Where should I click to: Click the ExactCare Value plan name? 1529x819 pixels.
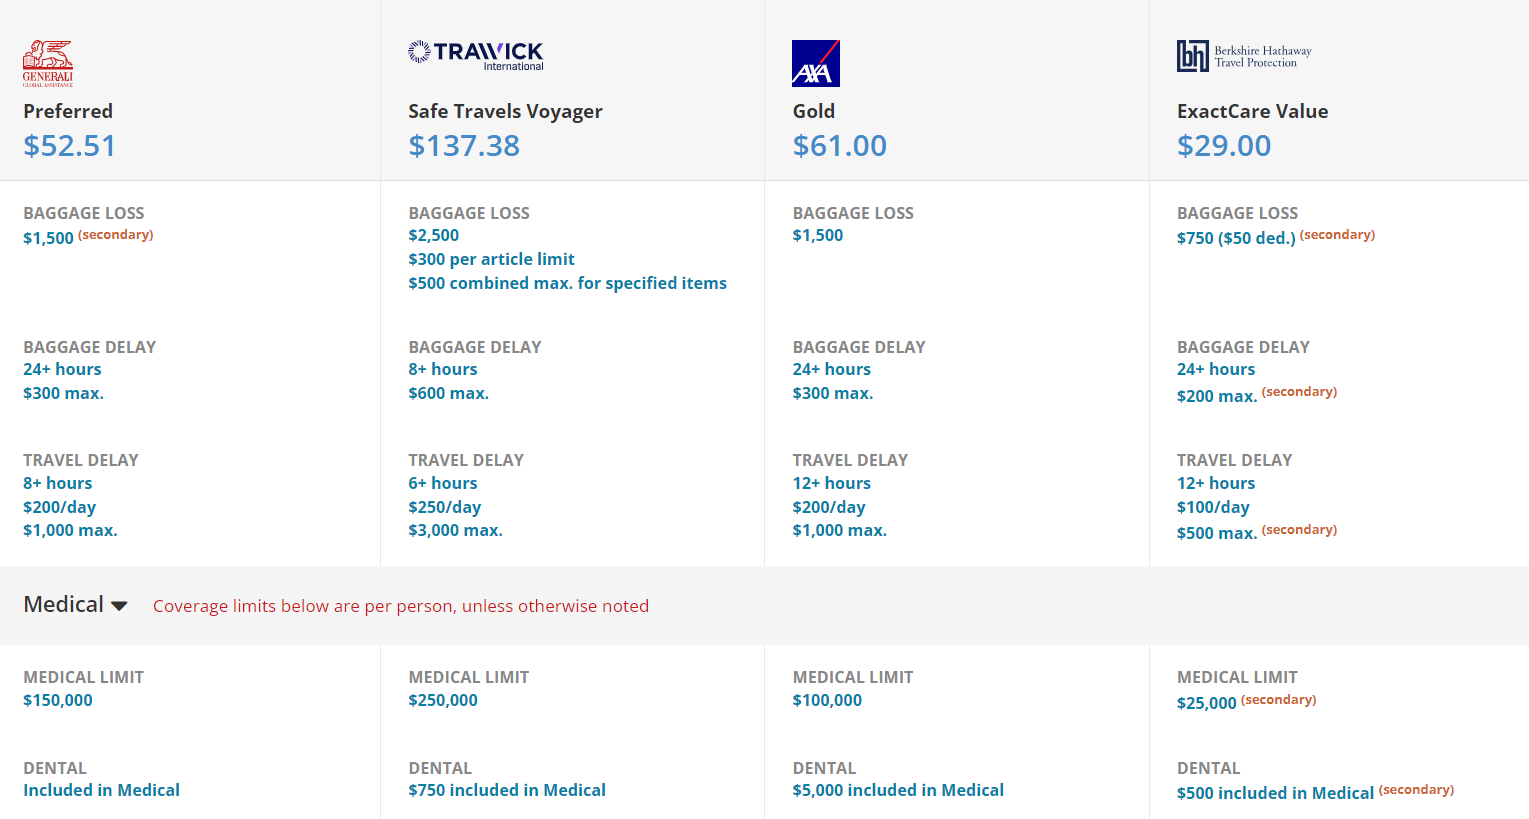(1252, 111)
